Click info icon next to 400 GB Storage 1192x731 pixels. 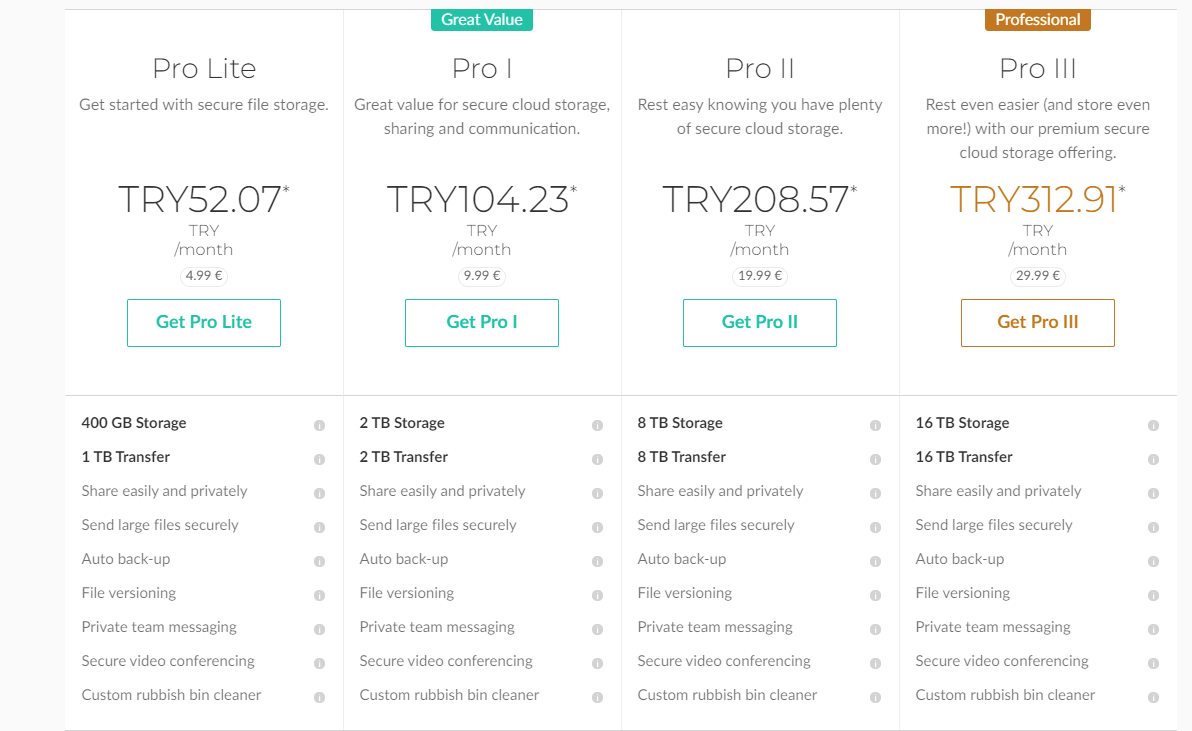(319, 425)
